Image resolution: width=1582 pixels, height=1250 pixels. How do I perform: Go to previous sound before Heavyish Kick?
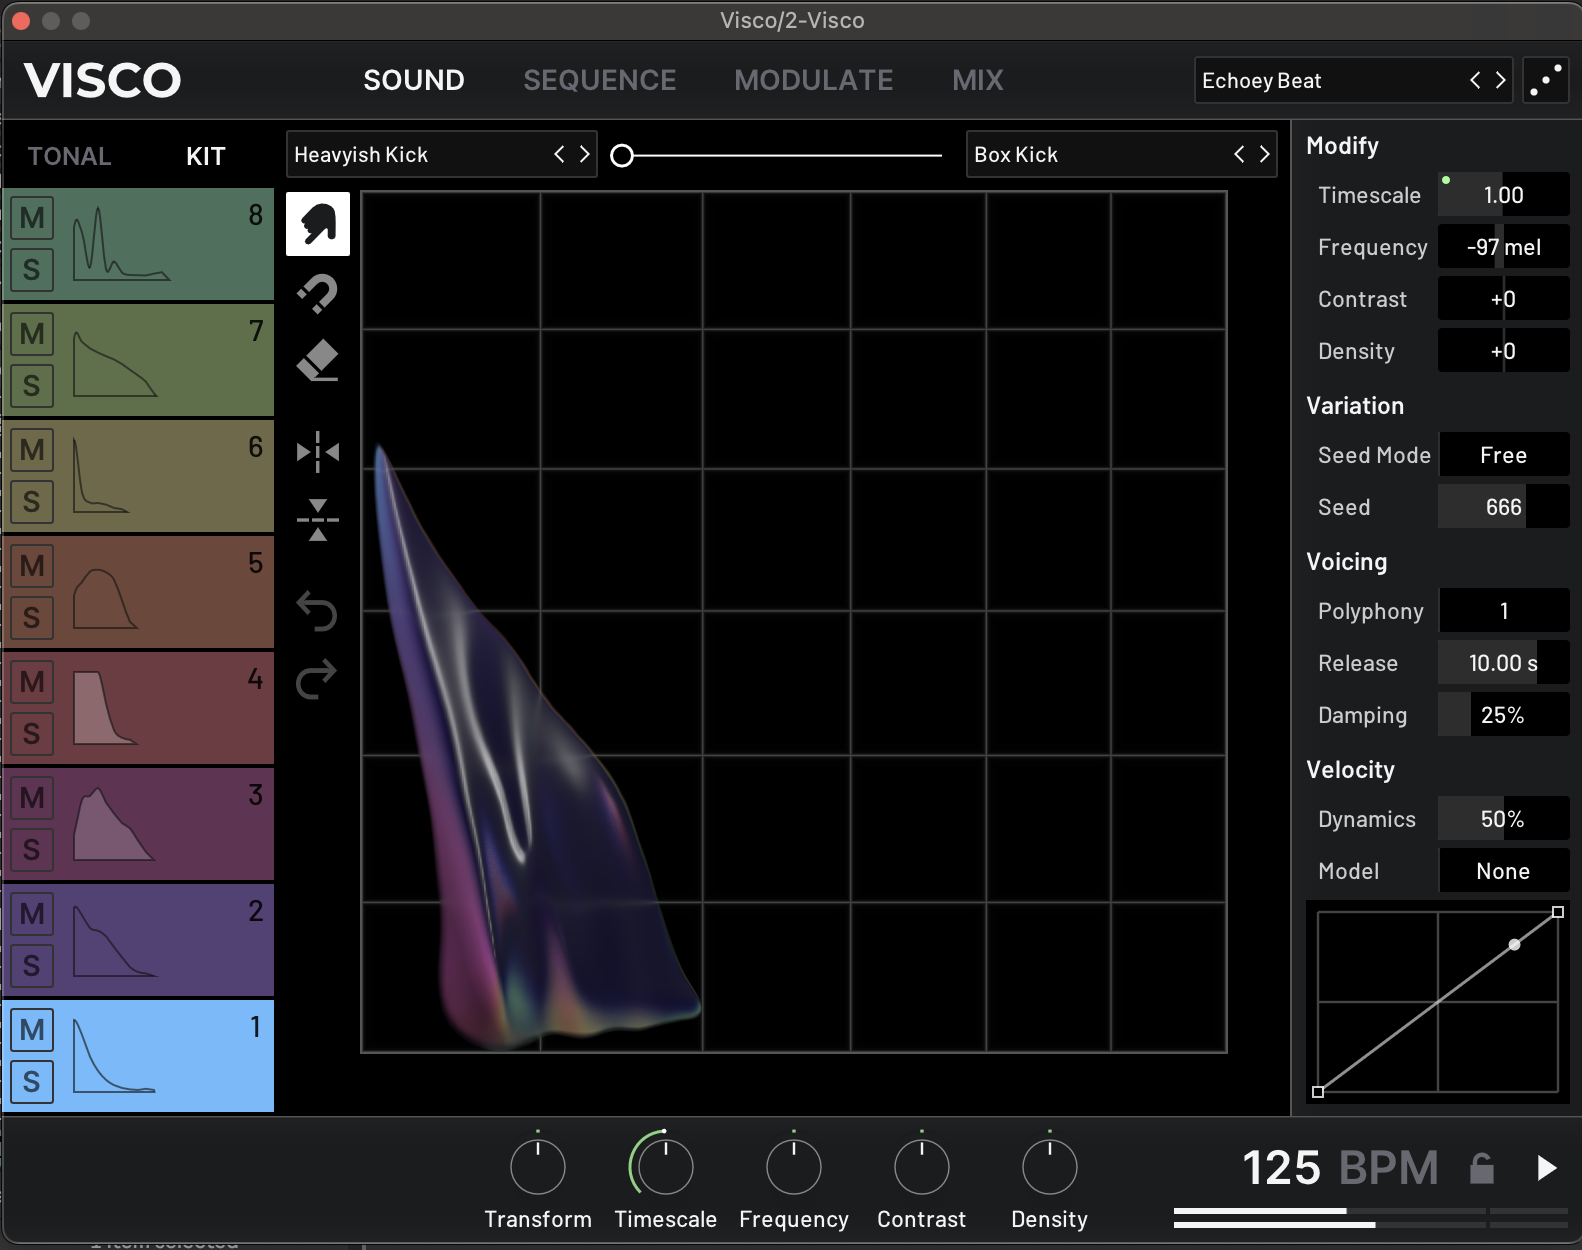click(x=559, y=154)
